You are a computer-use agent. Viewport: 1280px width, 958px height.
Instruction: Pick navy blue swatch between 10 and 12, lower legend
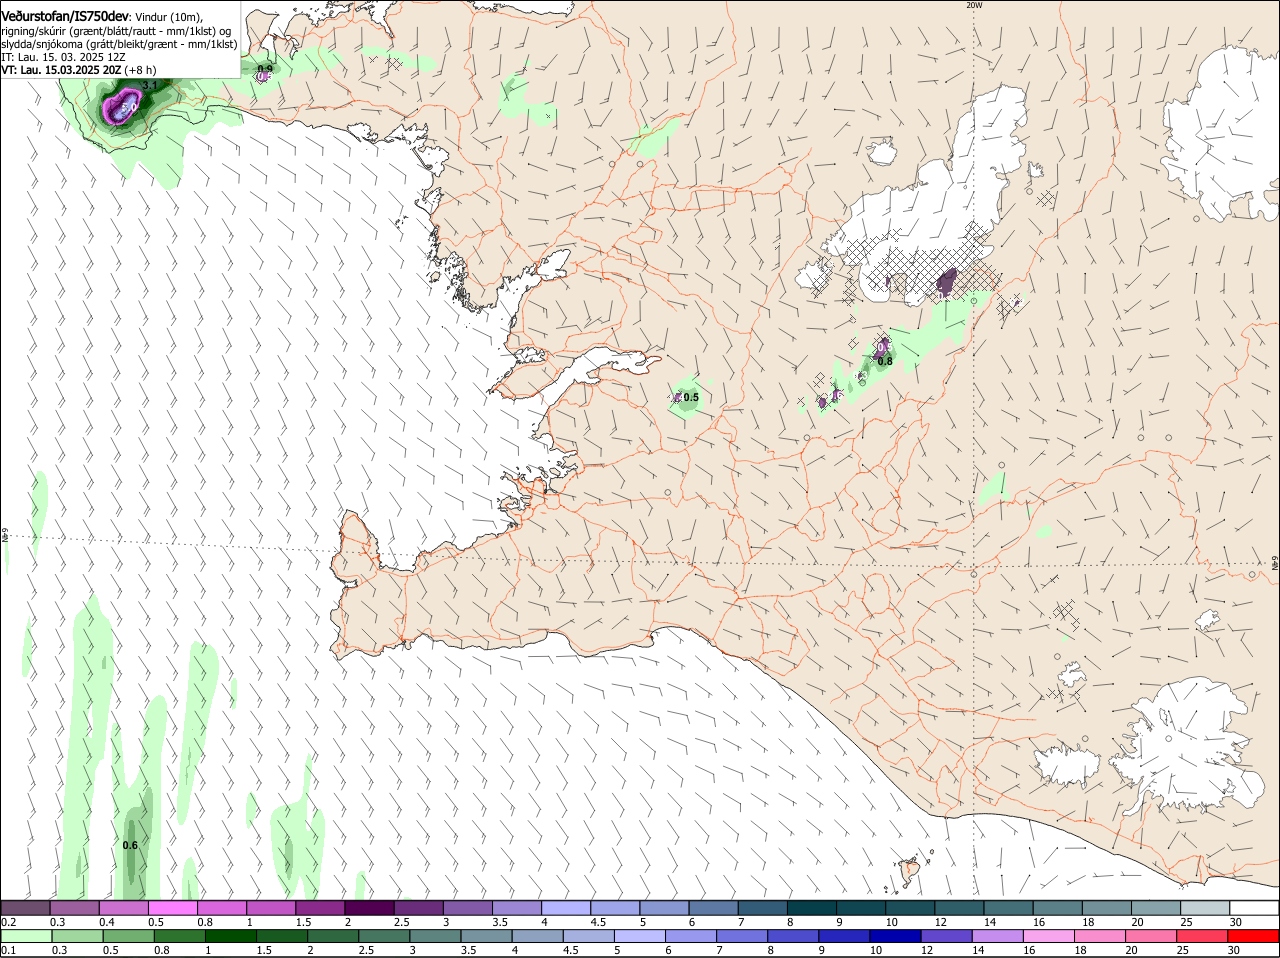[894, 935]
